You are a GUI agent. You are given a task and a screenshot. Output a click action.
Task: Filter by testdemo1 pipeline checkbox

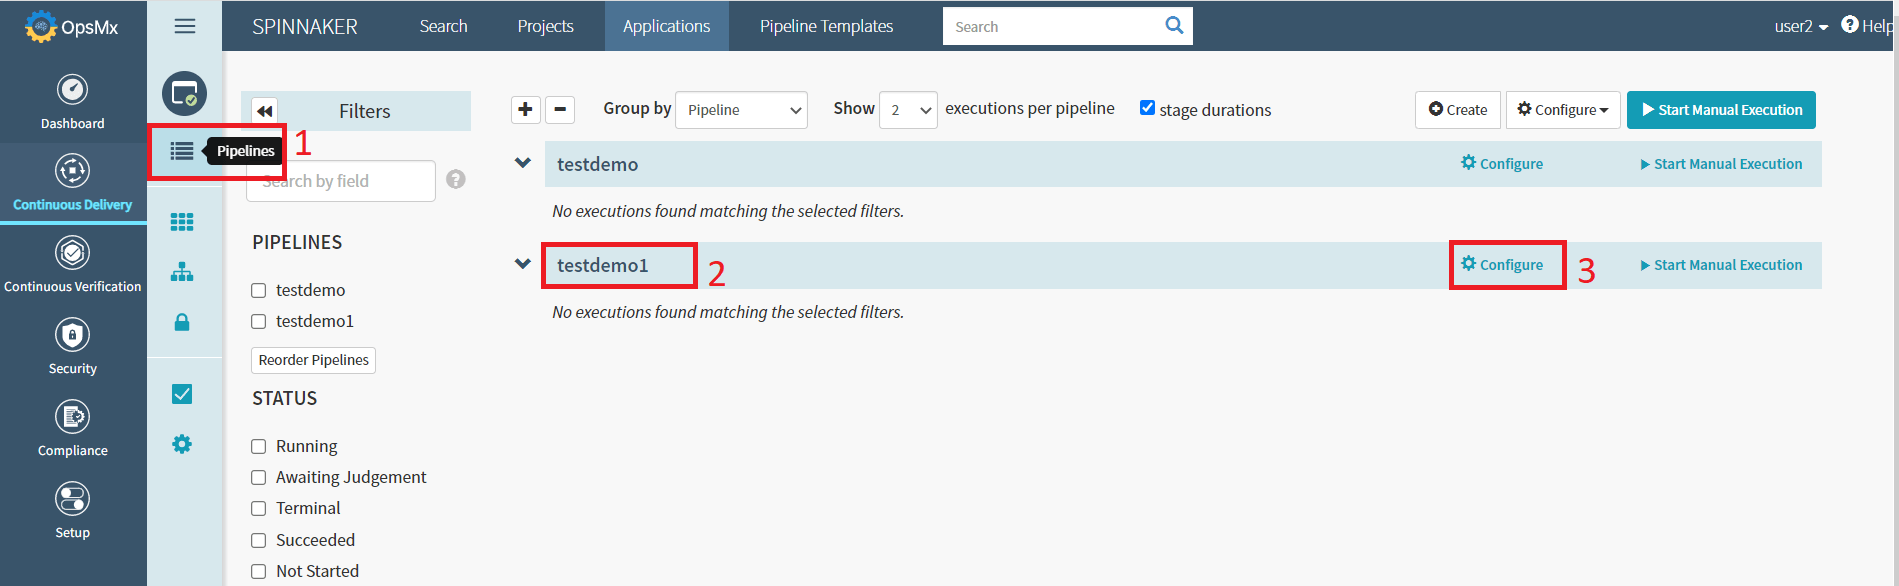pyautogui.click(x=258, y=321)
